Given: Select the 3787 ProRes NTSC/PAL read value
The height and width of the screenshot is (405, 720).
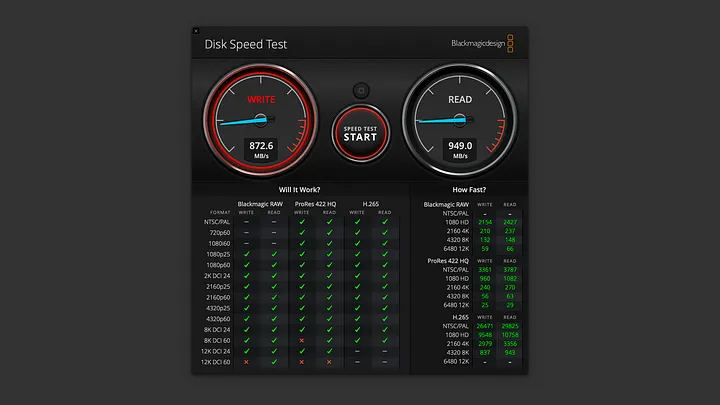Looking at the screenshot, I should [510, 270].
